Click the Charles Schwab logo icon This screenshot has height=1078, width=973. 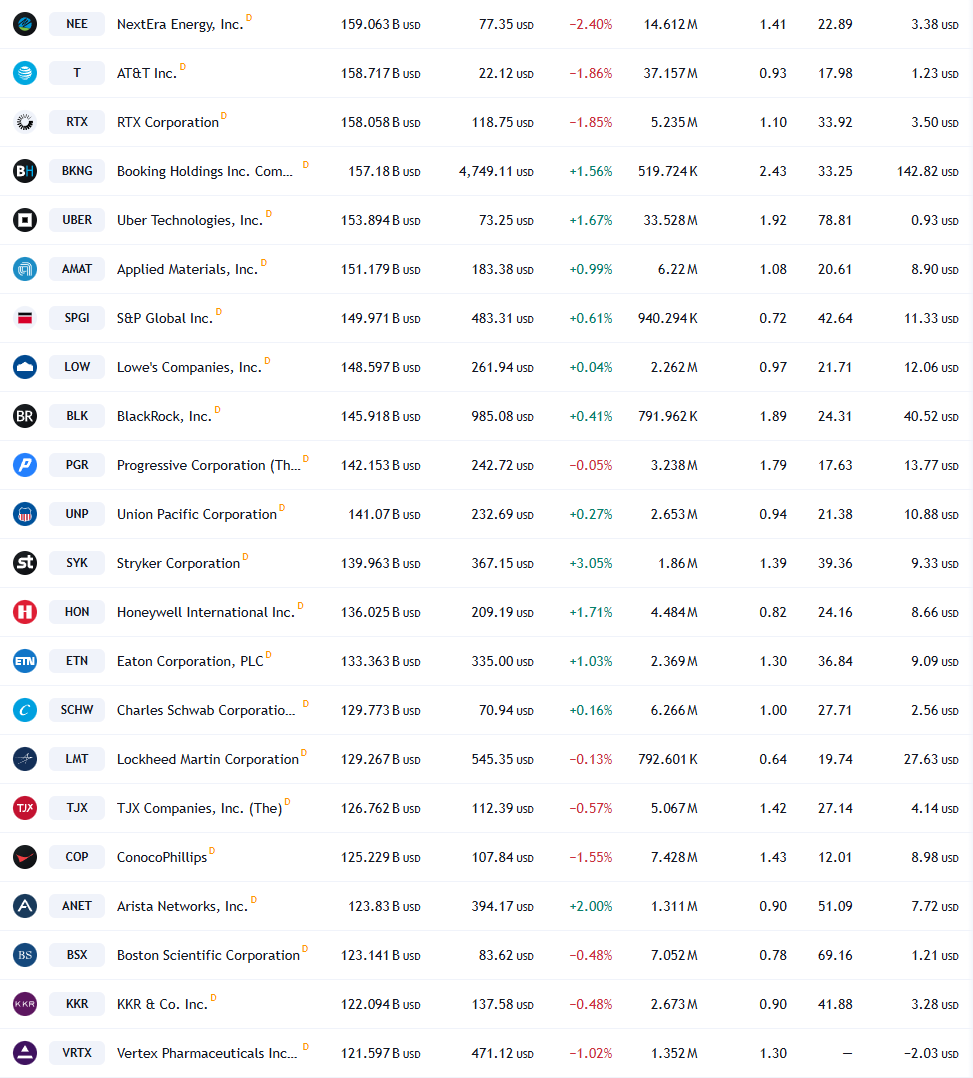coord(25,710)
